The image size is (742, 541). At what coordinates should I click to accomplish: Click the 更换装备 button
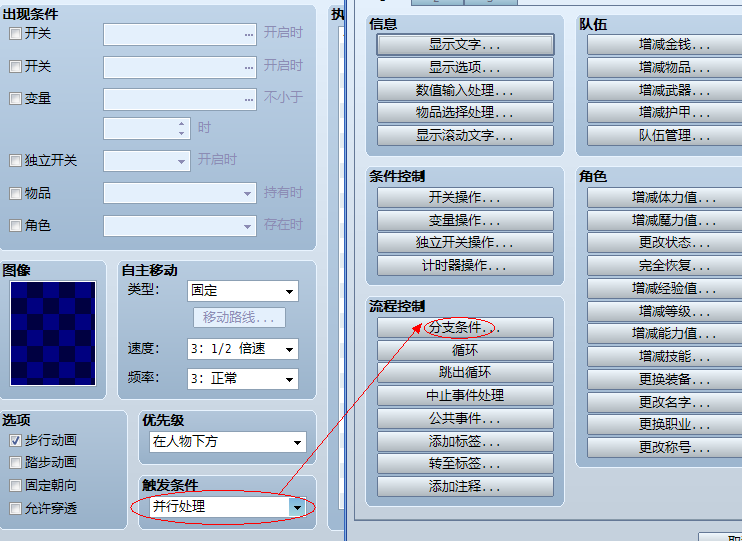[664, 380]
